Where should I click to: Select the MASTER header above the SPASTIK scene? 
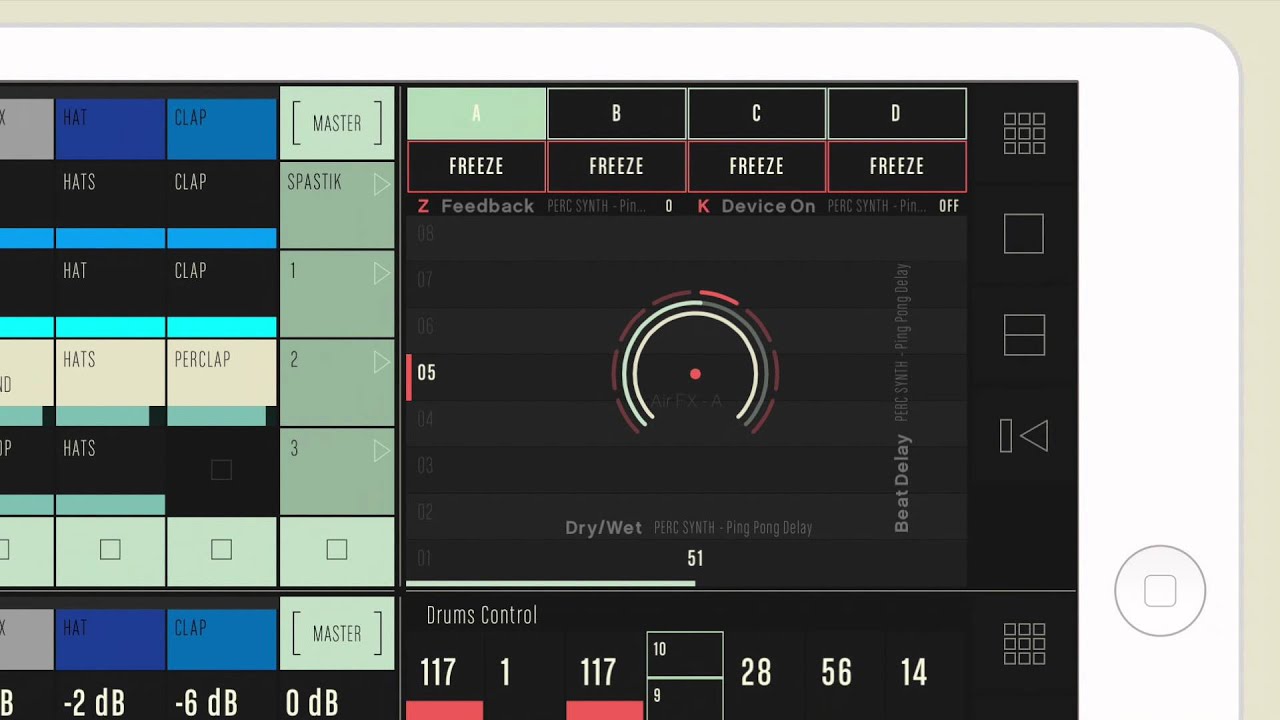[337, 123]
